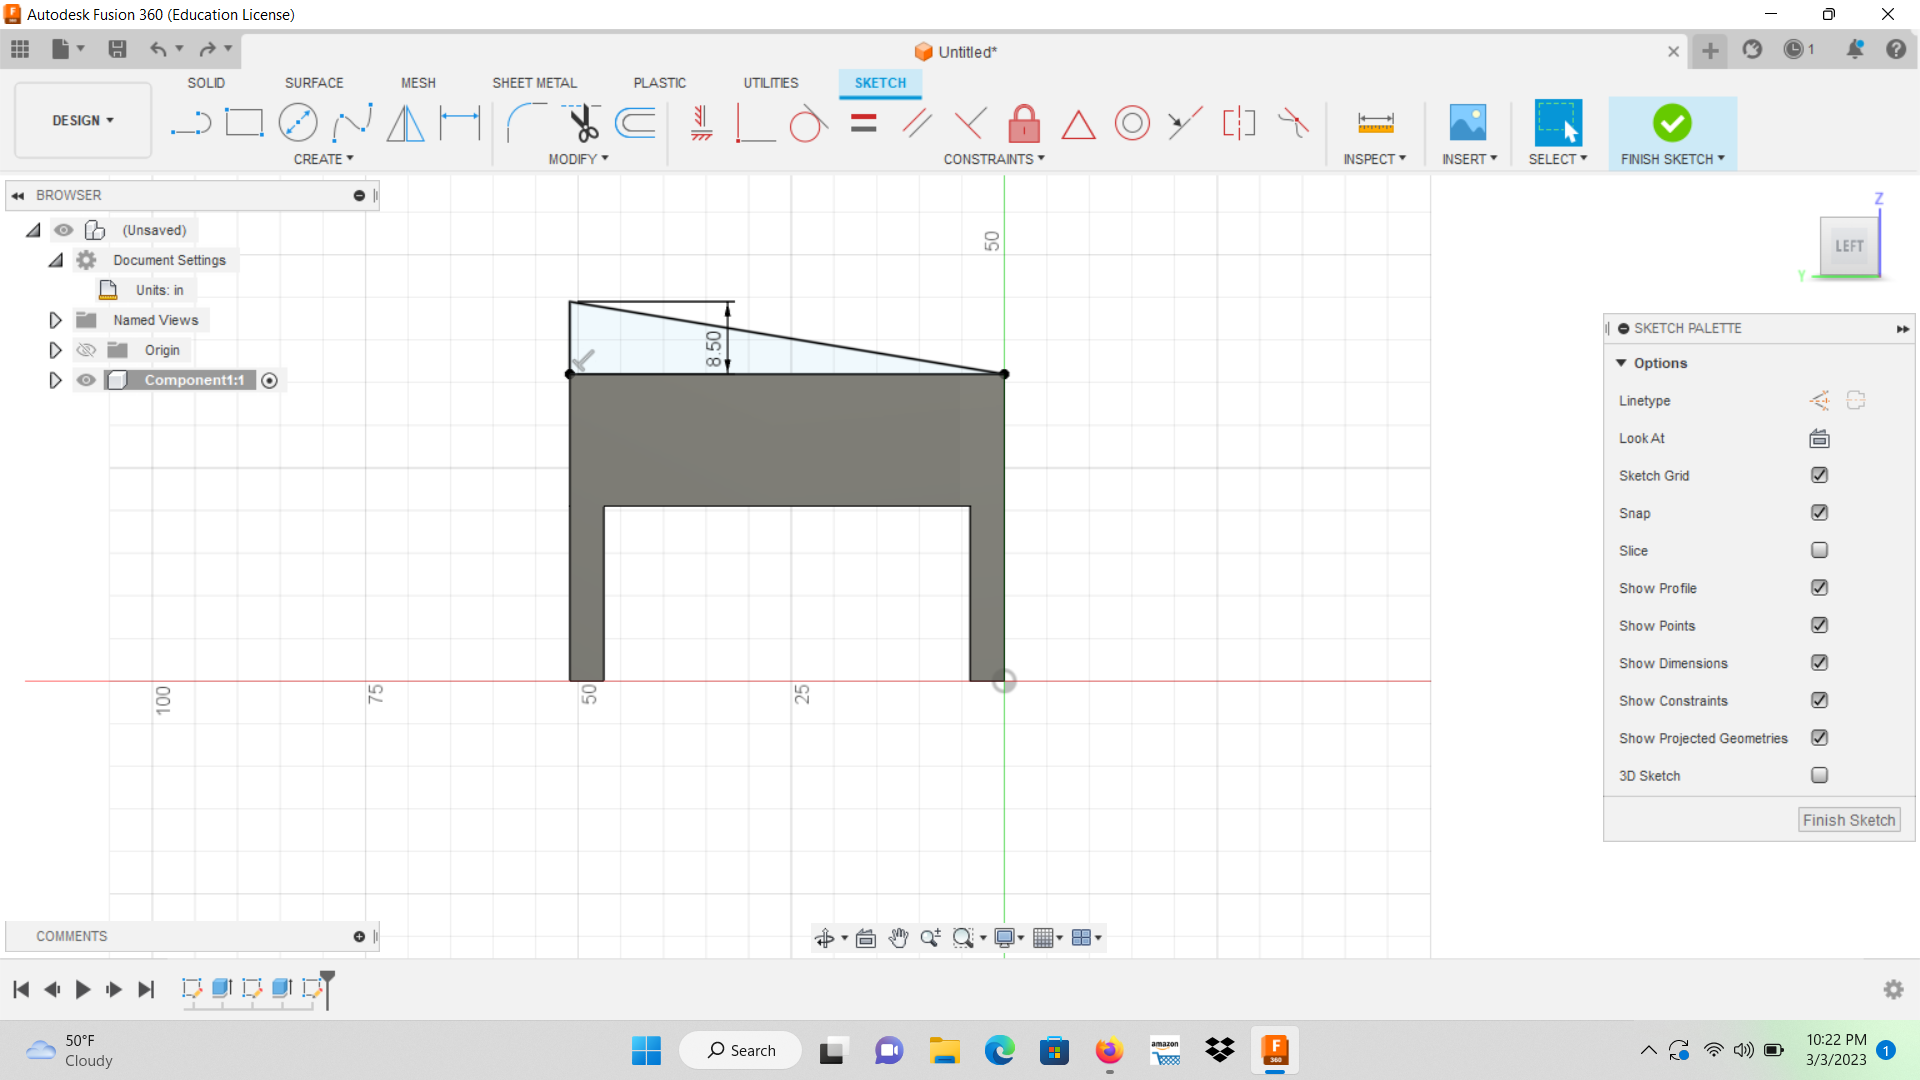Click the SKETCH tab in ribbon
Viewport: 1920px width, 1080px height.
pyautogui.click(x=880, y=83)
